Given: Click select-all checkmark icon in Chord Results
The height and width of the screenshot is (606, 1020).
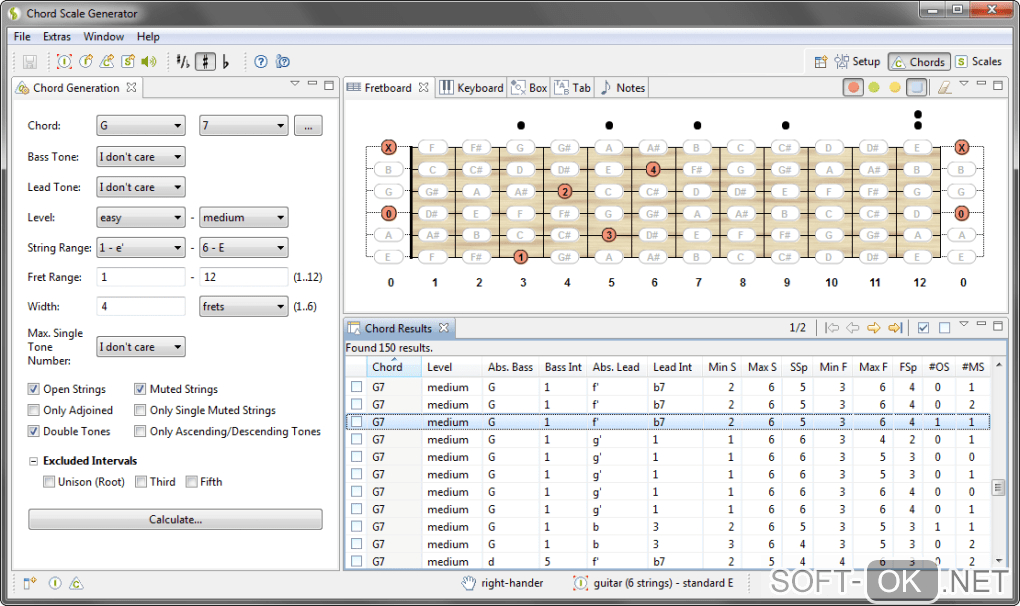Looking at the screenshot, I should (923, 328).
